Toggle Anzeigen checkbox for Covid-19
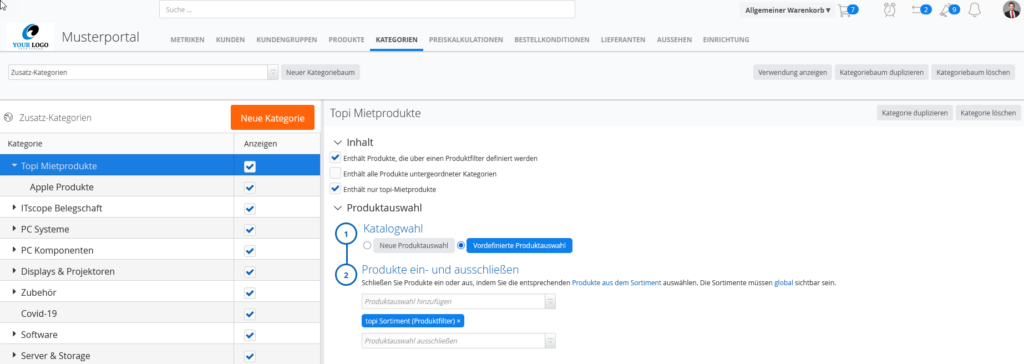The width and height of the screenshot is (1024, 364). click(x=249, y=314)
